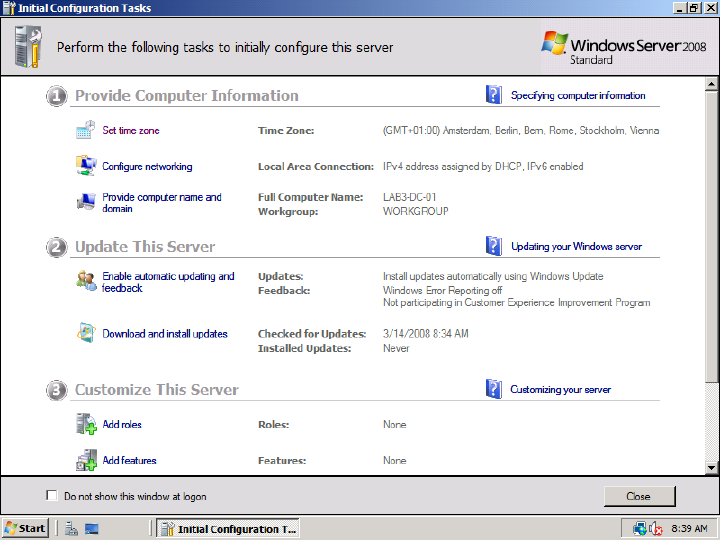Click the Configure networking computers icon
The image size is (720, 540).
click(86, 166)
